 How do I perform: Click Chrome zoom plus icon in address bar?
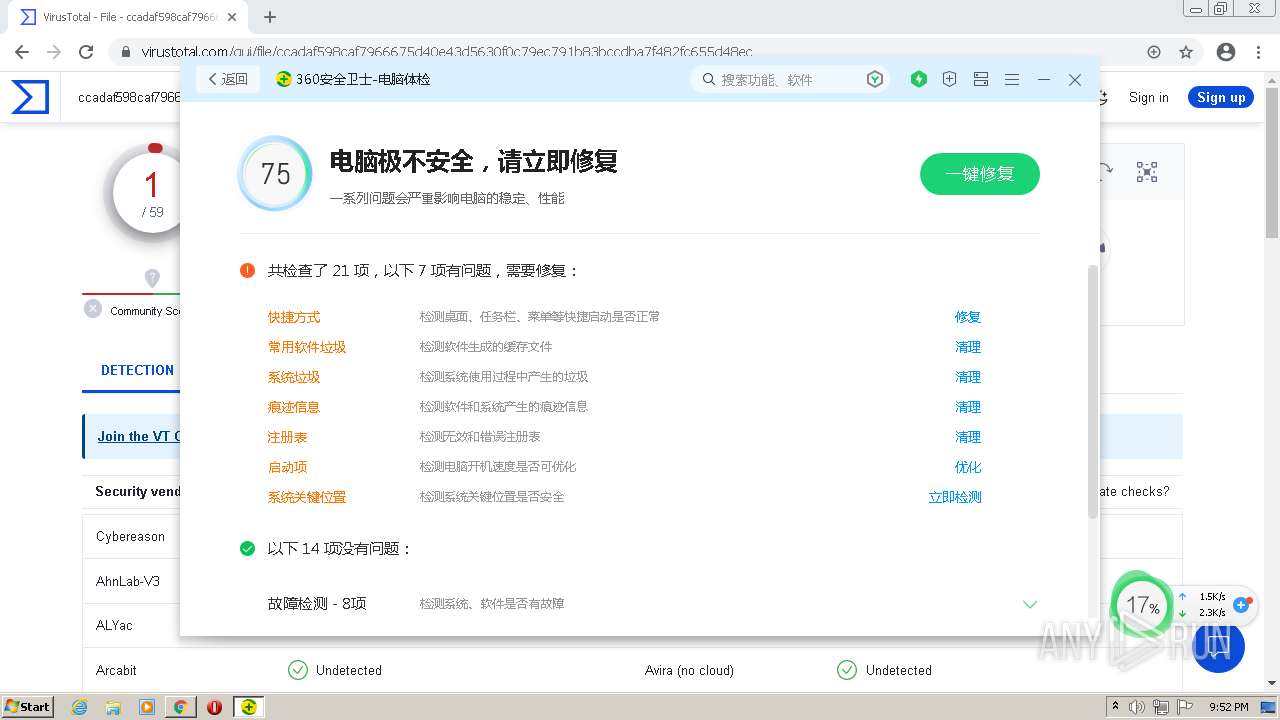(x=1154, y=52)
